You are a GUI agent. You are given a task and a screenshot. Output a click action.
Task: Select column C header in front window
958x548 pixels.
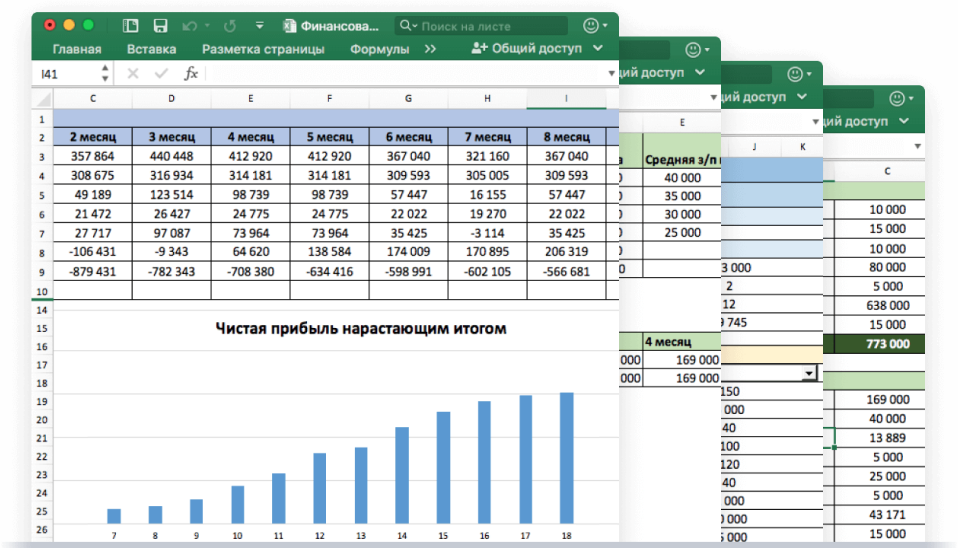93,98
